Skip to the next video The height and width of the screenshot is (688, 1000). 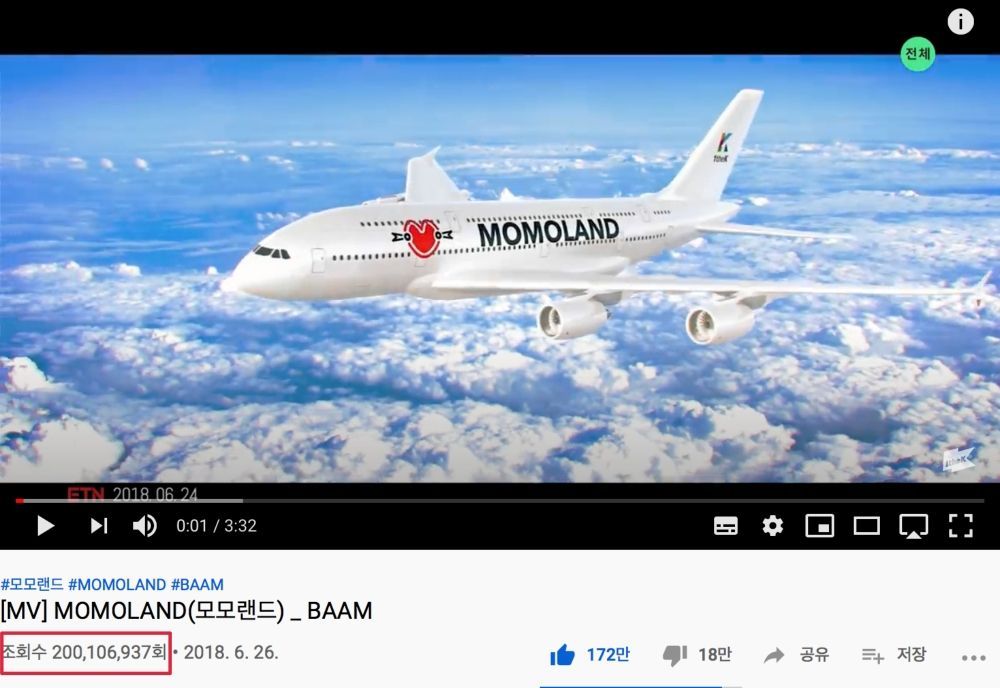[x=99, y=526]
